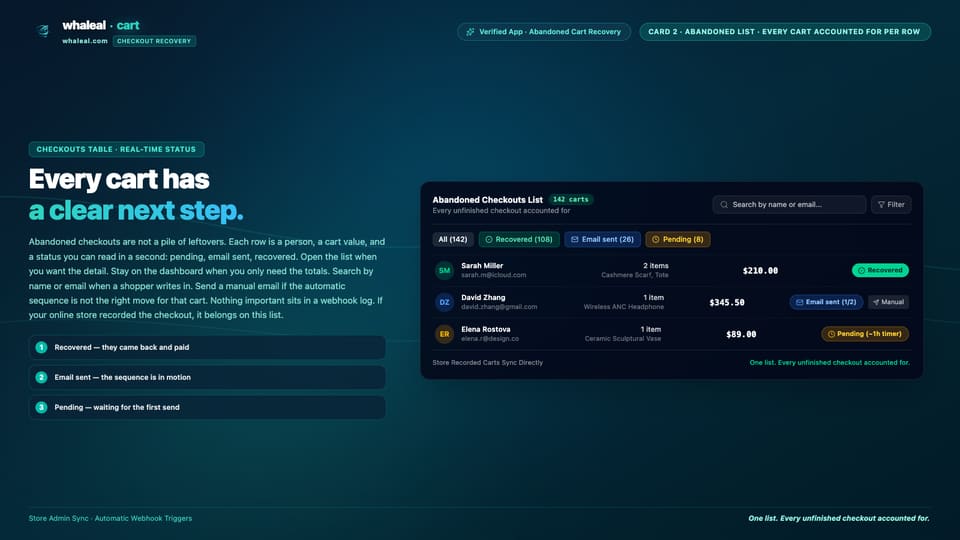
Task: Click the Search by name or email field
Action: tap(789, 204)
